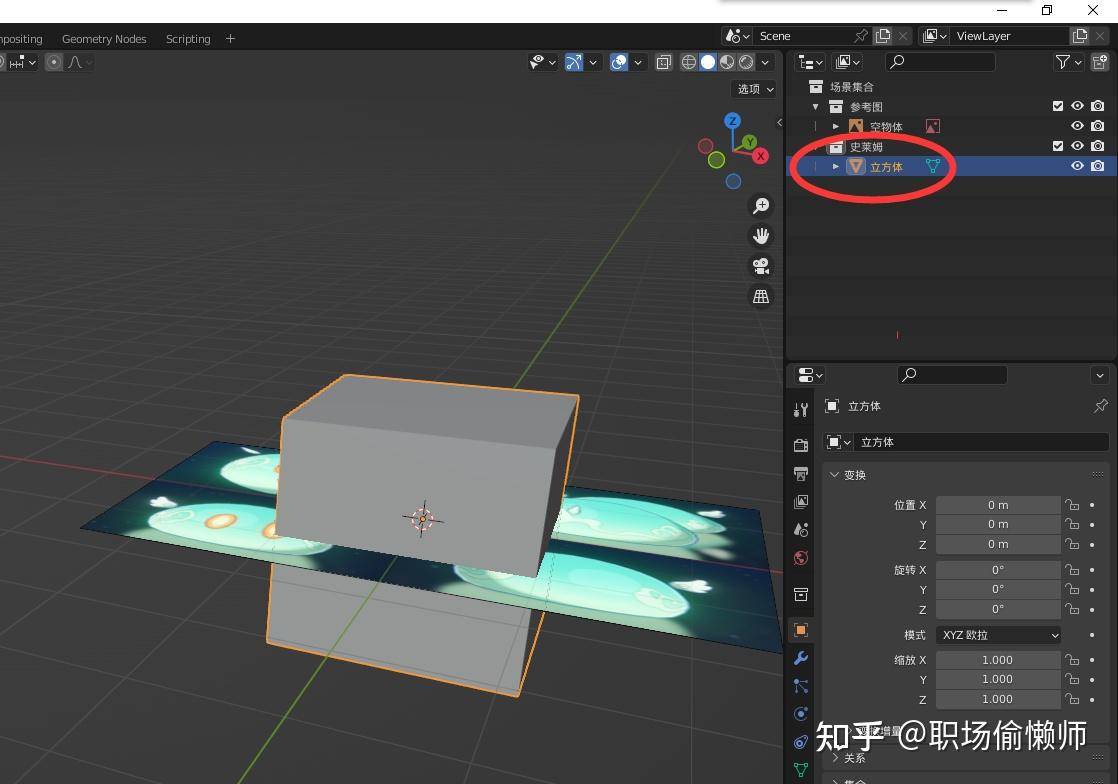1118x784 pixels.
Task: Open outliner editor type menu
Action: tap(810, 62)
